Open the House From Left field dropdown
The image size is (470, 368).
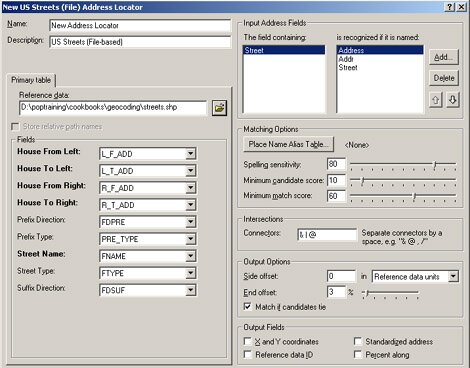[190, 154]
